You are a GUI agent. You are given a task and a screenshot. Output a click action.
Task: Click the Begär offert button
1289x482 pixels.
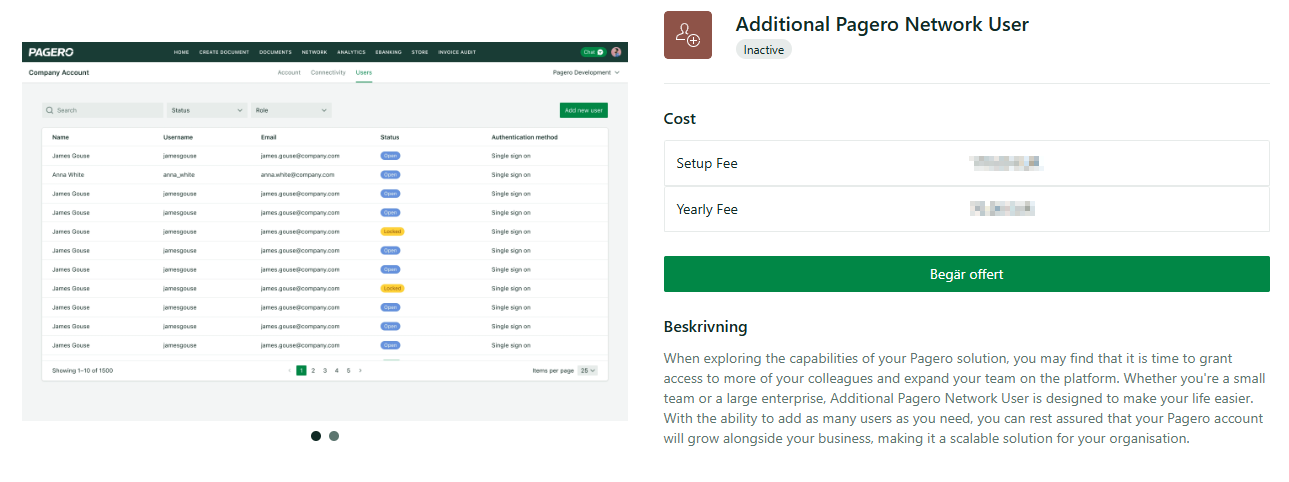pos(967,274)
